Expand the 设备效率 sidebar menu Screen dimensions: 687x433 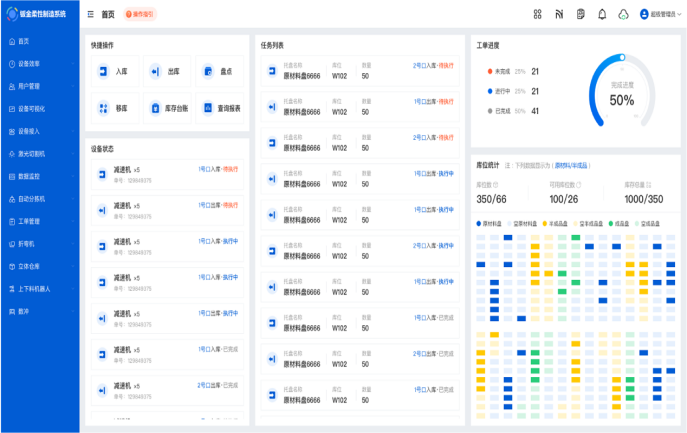click(x=40, y=63)
